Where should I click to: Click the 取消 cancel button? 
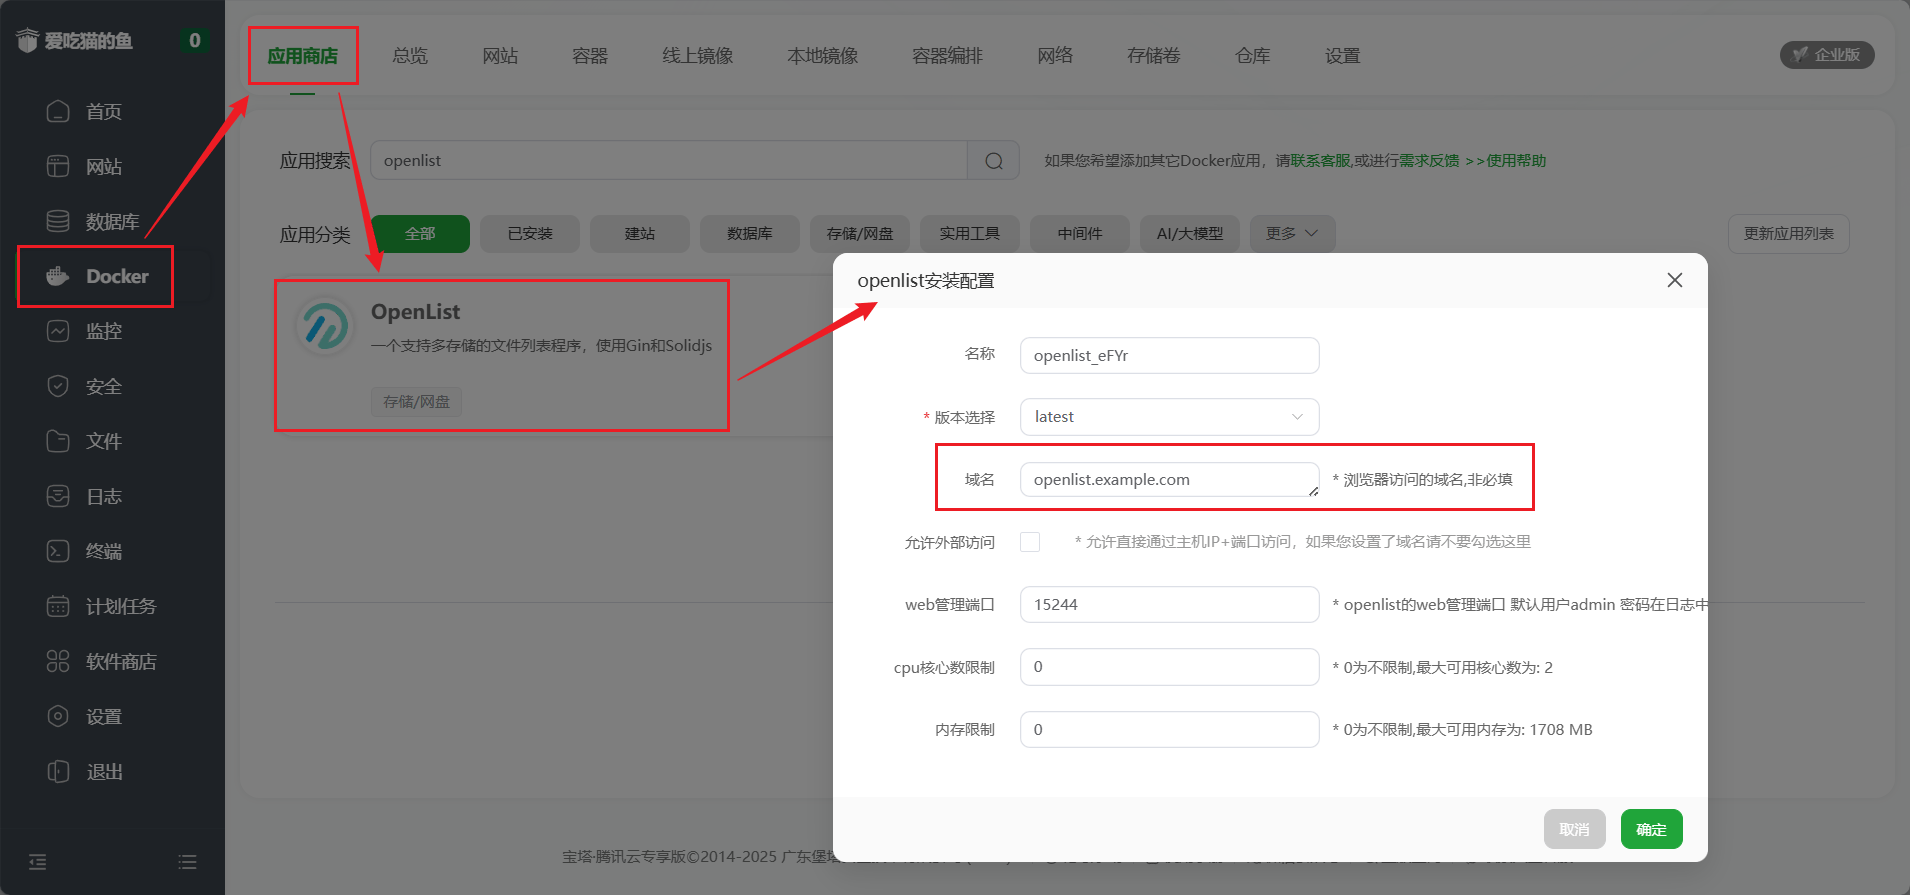pos(1574,829)
